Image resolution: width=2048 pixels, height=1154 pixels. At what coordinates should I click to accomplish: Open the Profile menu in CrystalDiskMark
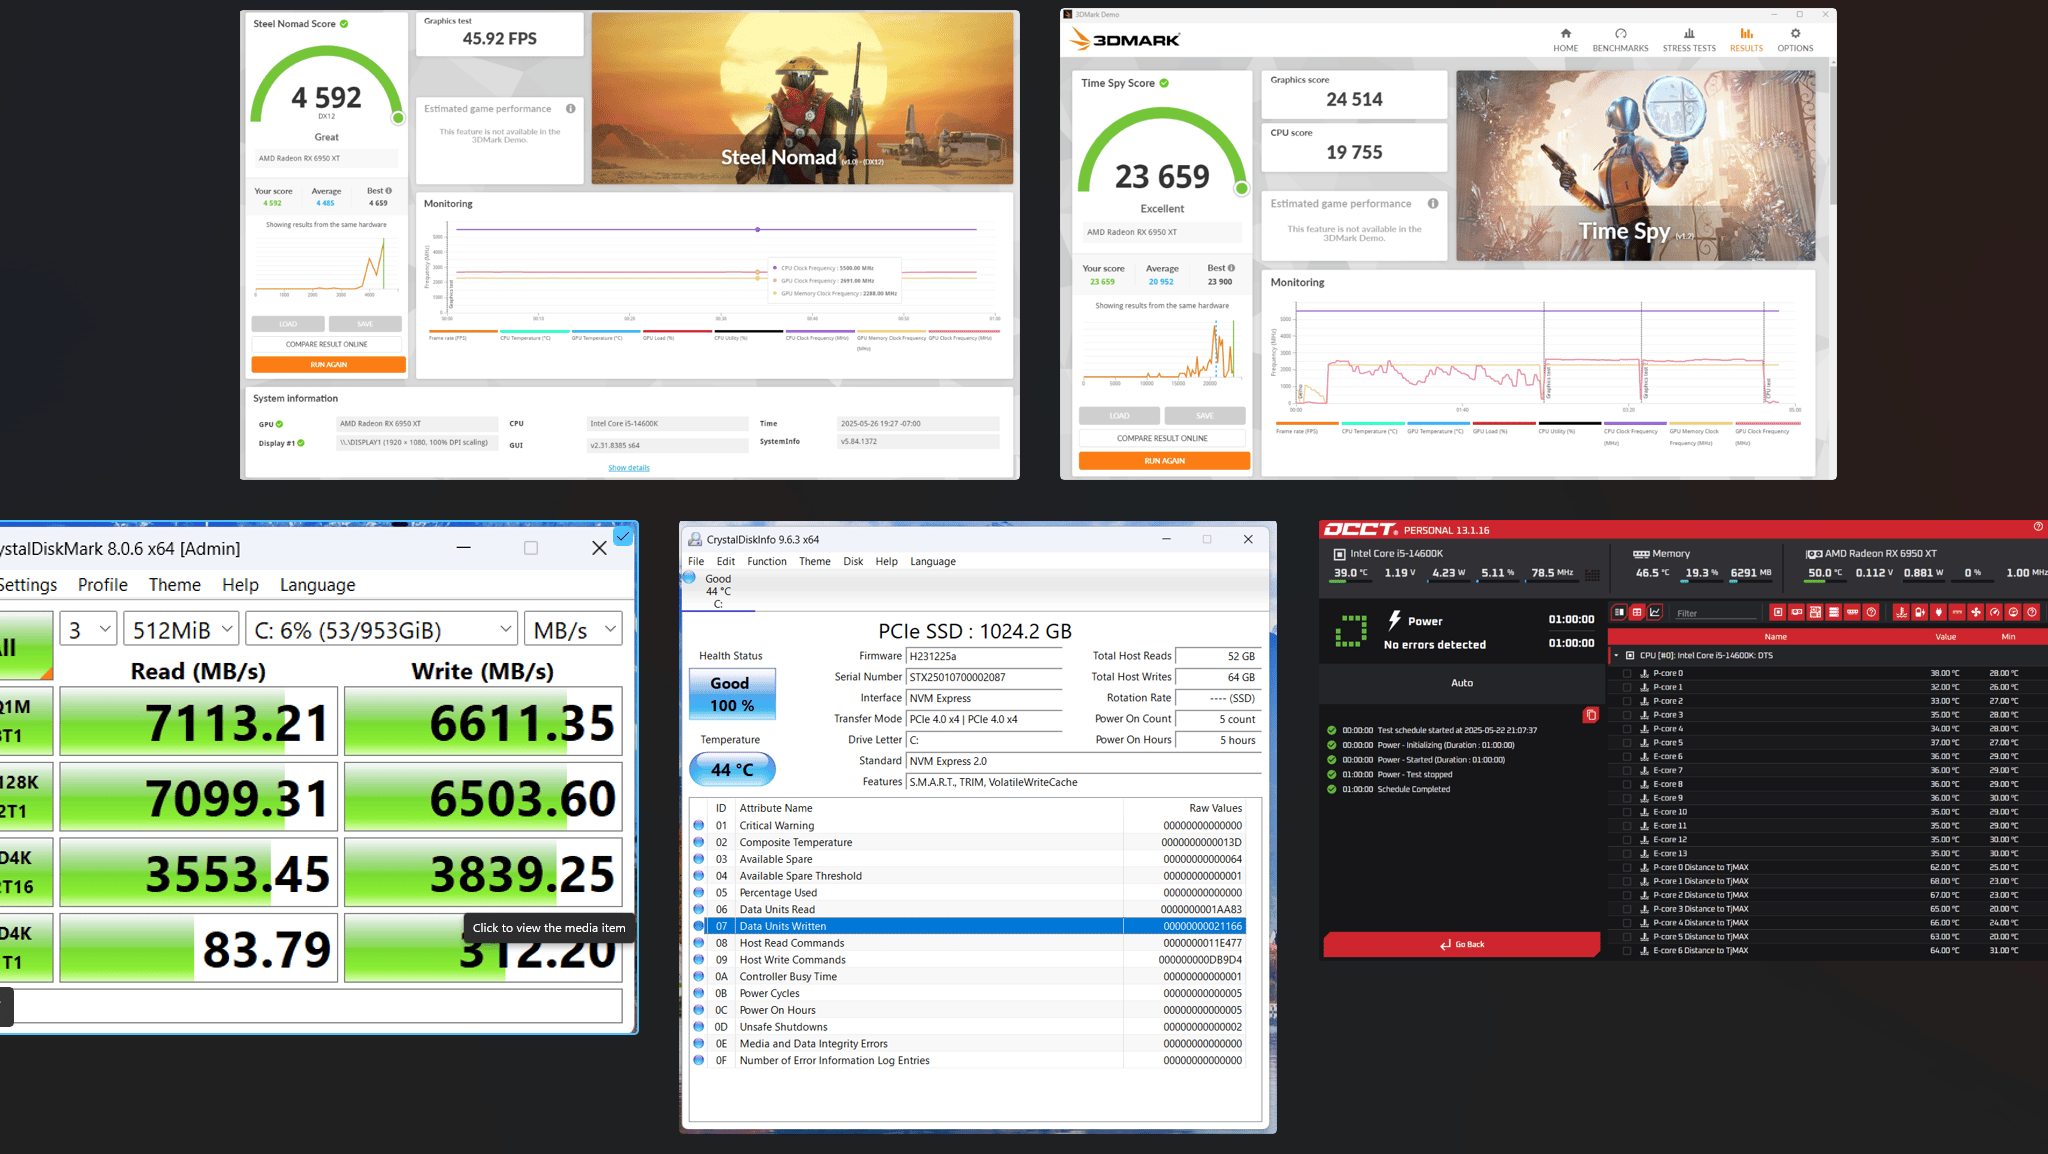[x=103, y=585]
